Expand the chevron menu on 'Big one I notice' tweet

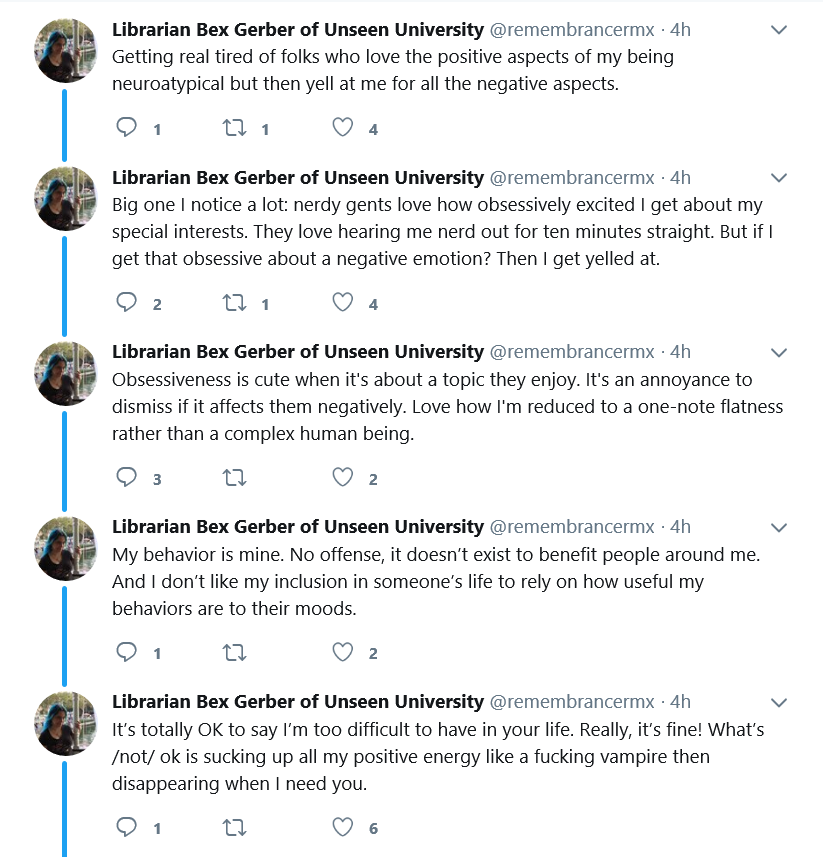click(x=779, y=178)
